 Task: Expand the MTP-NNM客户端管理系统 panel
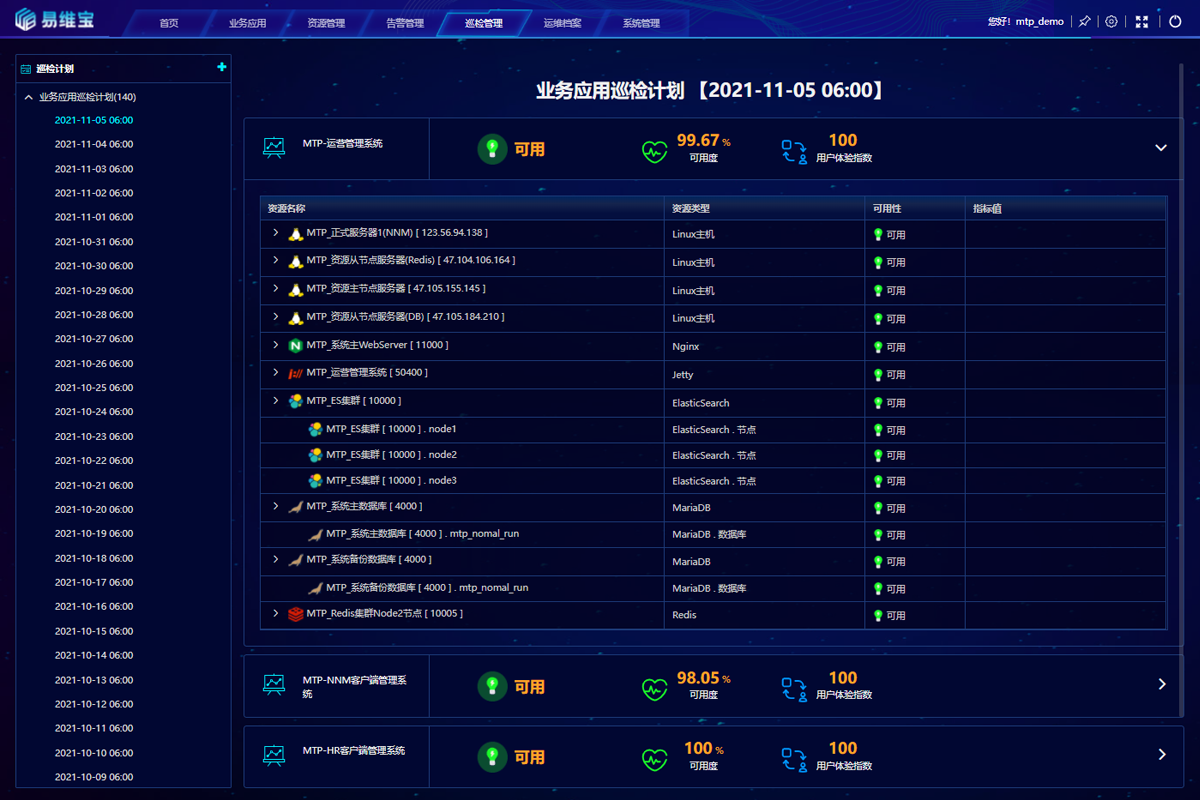1161,684
